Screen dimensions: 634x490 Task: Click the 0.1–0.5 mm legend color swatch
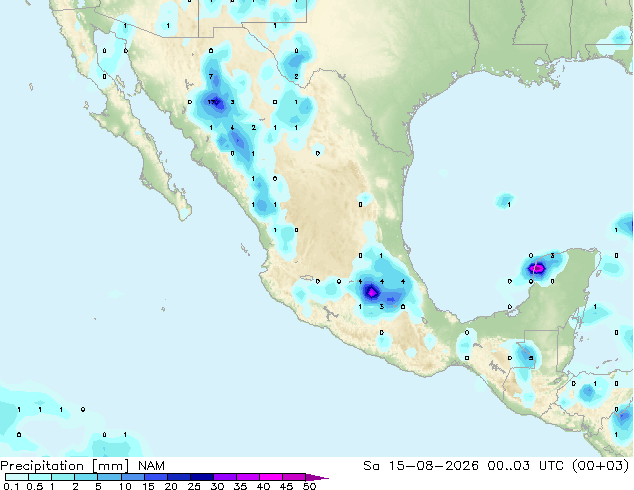(x=17, y=477)
